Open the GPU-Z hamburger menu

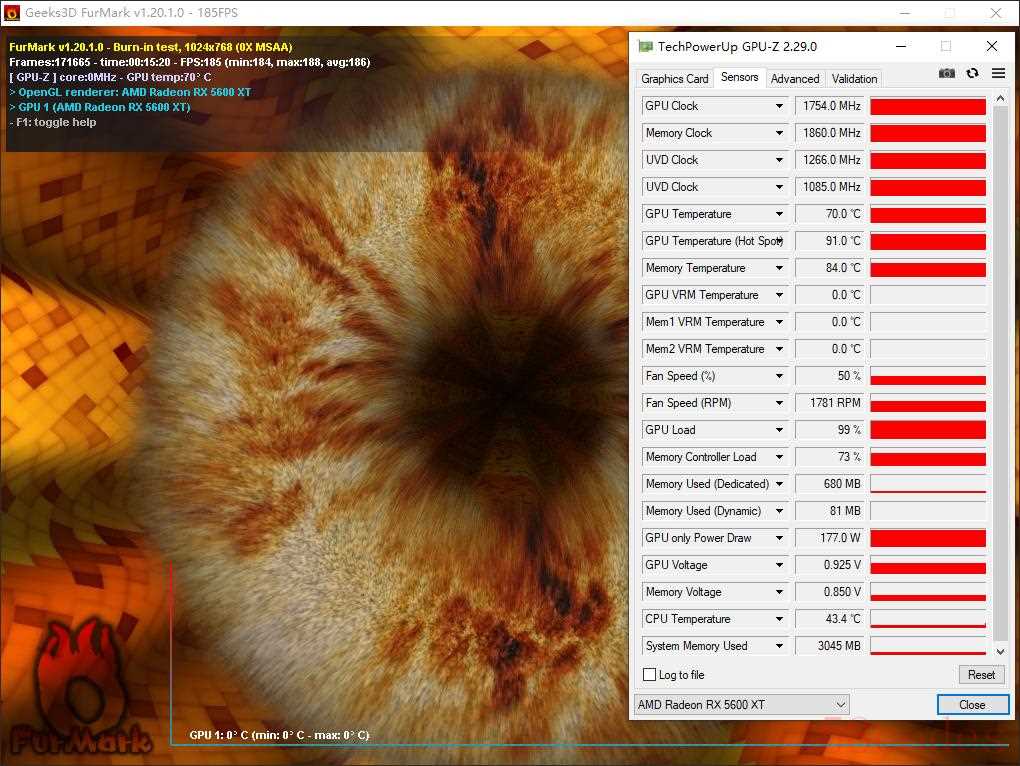click(x=999, y=73)
